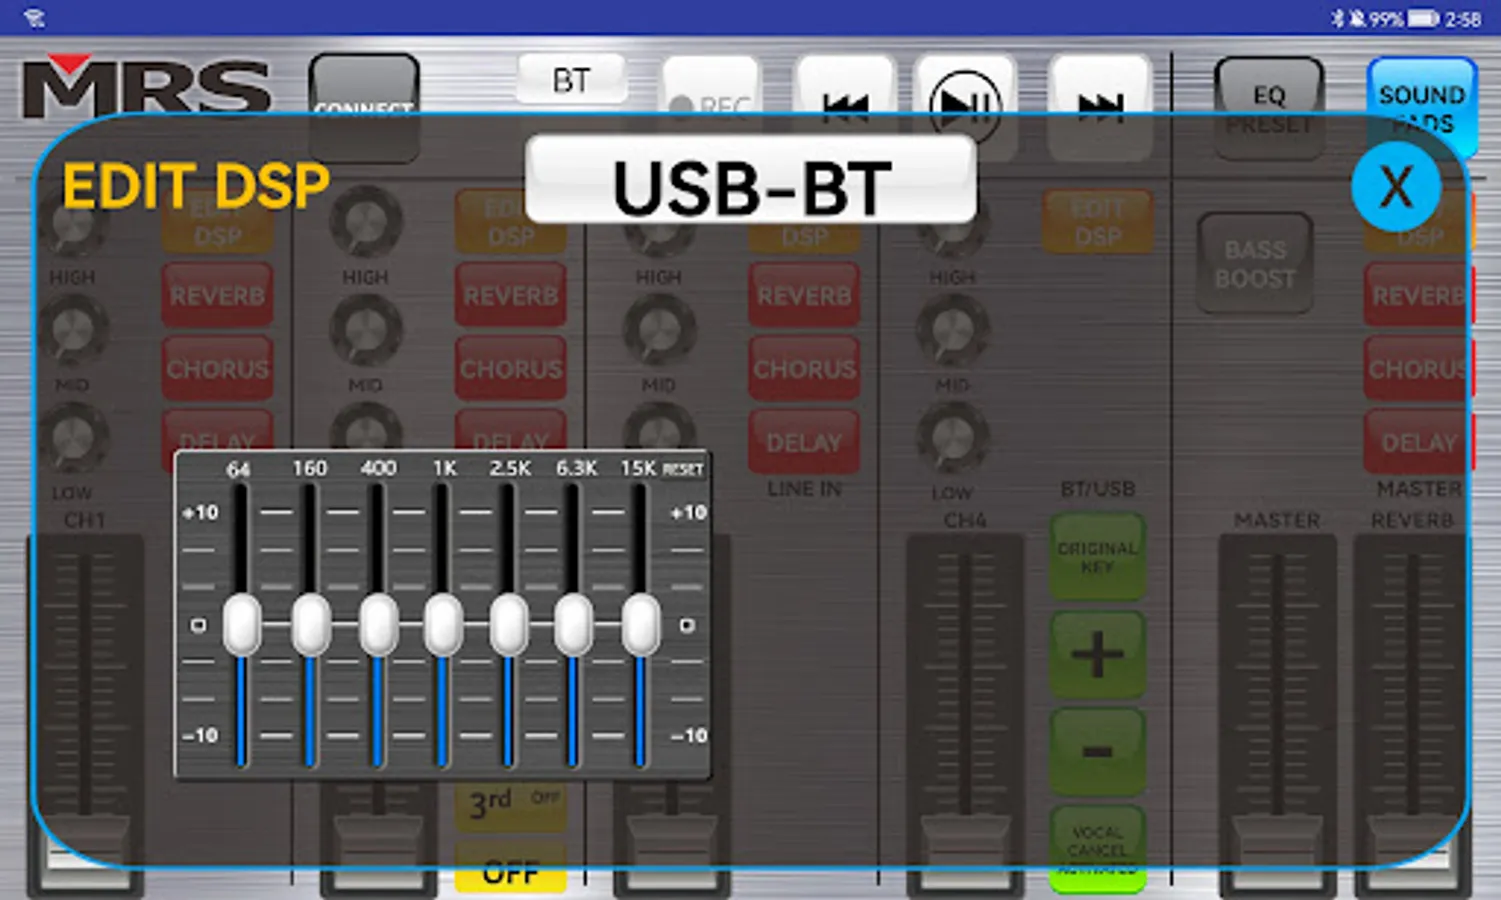Start recording with the REC button

[710, 108]
